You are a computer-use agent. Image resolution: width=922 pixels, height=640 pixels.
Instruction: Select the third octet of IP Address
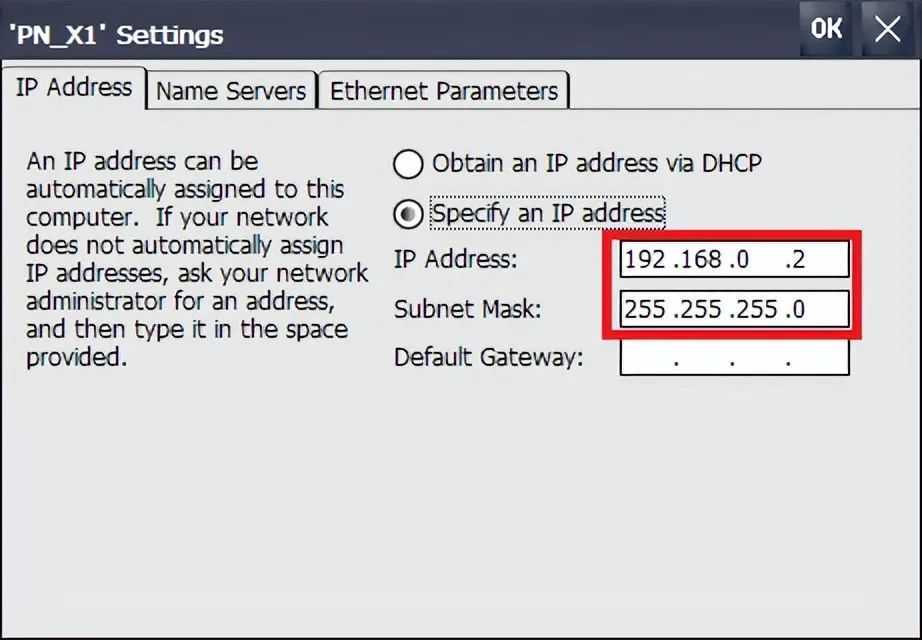[740, 260]
